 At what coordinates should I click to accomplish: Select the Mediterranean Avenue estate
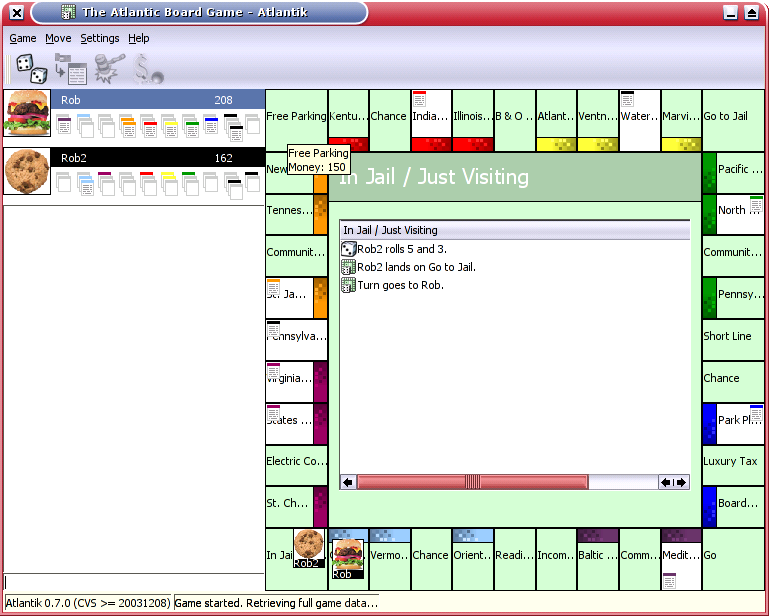coord(681,559)
